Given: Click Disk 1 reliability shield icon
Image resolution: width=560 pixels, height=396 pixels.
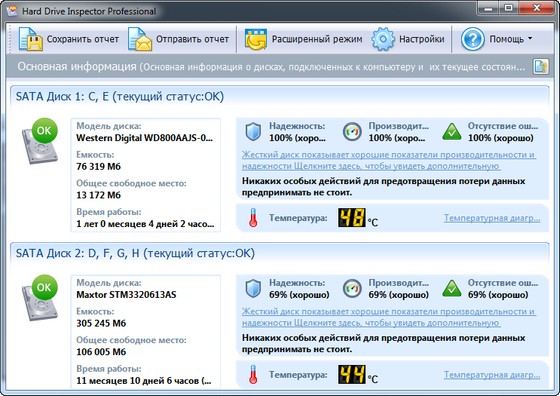Looking at the screenshot, I should [253, 131].
